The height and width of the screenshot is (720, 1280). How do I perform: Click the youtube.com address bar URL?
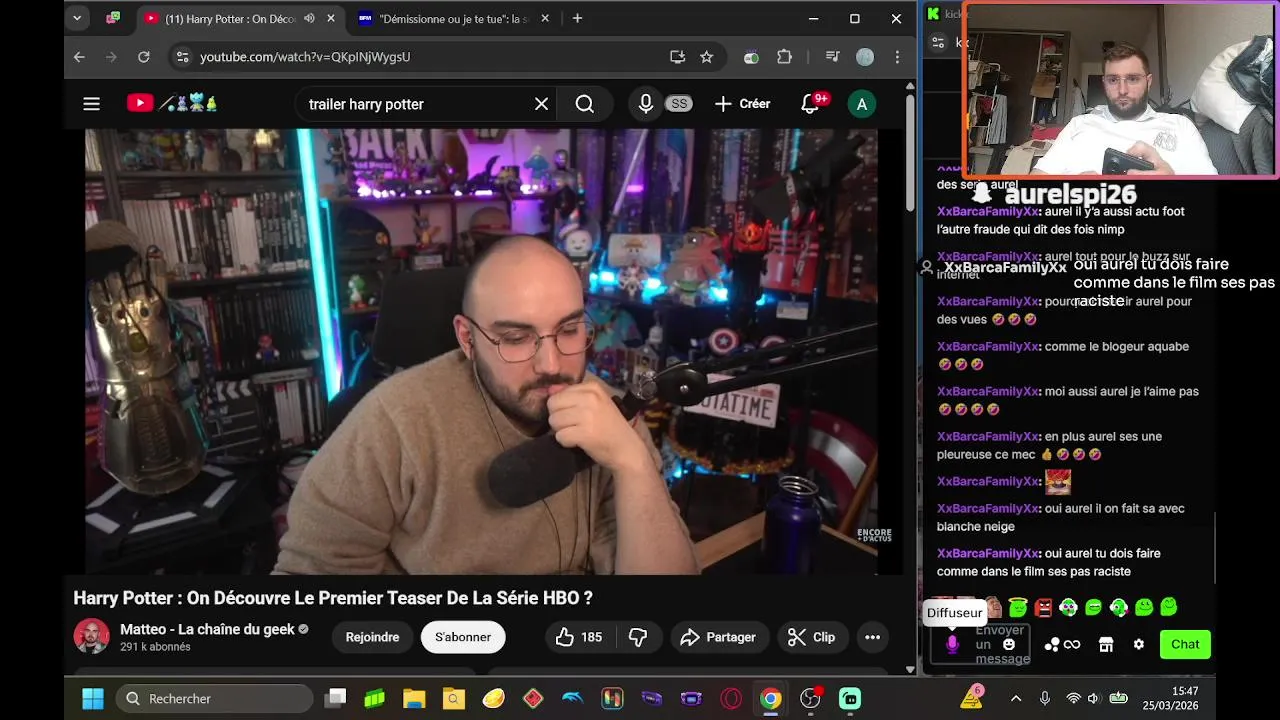pyautogui.click(x=305, y=57)
